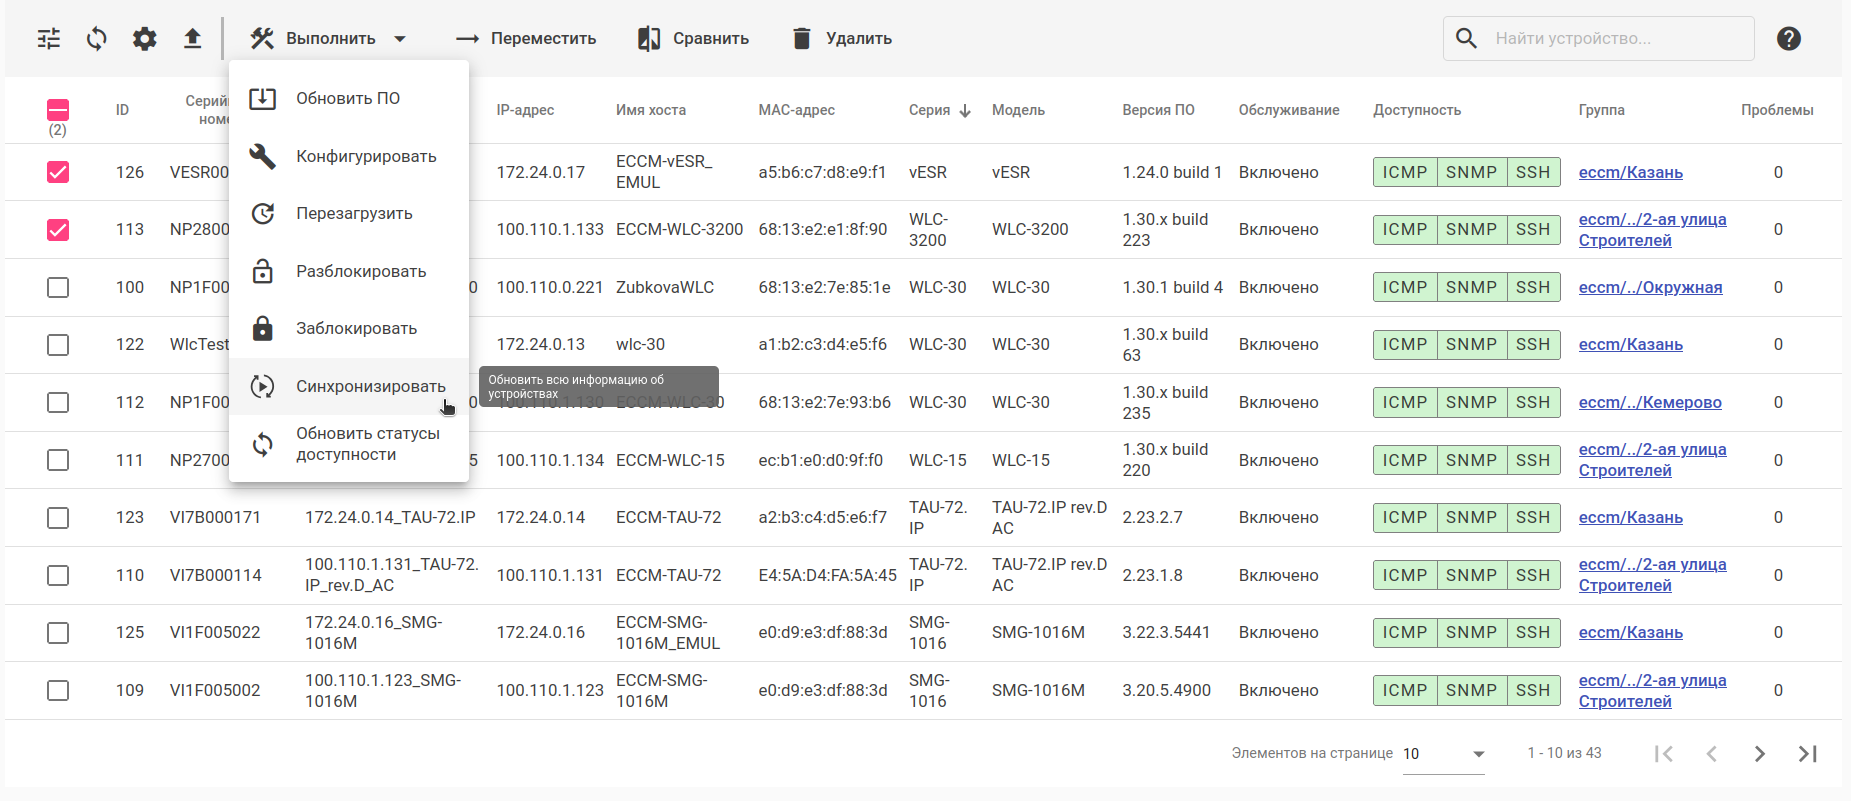Click the Delete (Удалить) trash button
The width and height of the screenshot is (1851, 801).
842,39
